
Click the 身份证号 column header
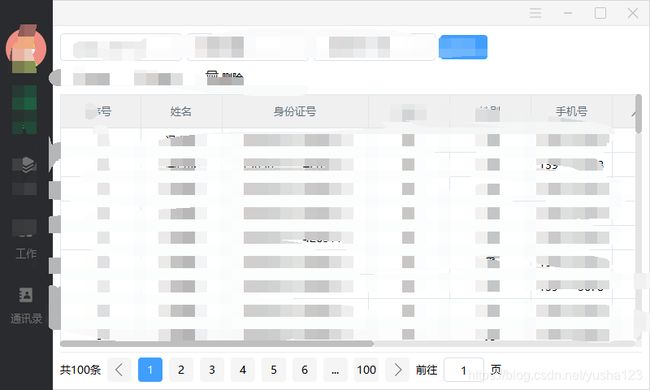(295, 111)
